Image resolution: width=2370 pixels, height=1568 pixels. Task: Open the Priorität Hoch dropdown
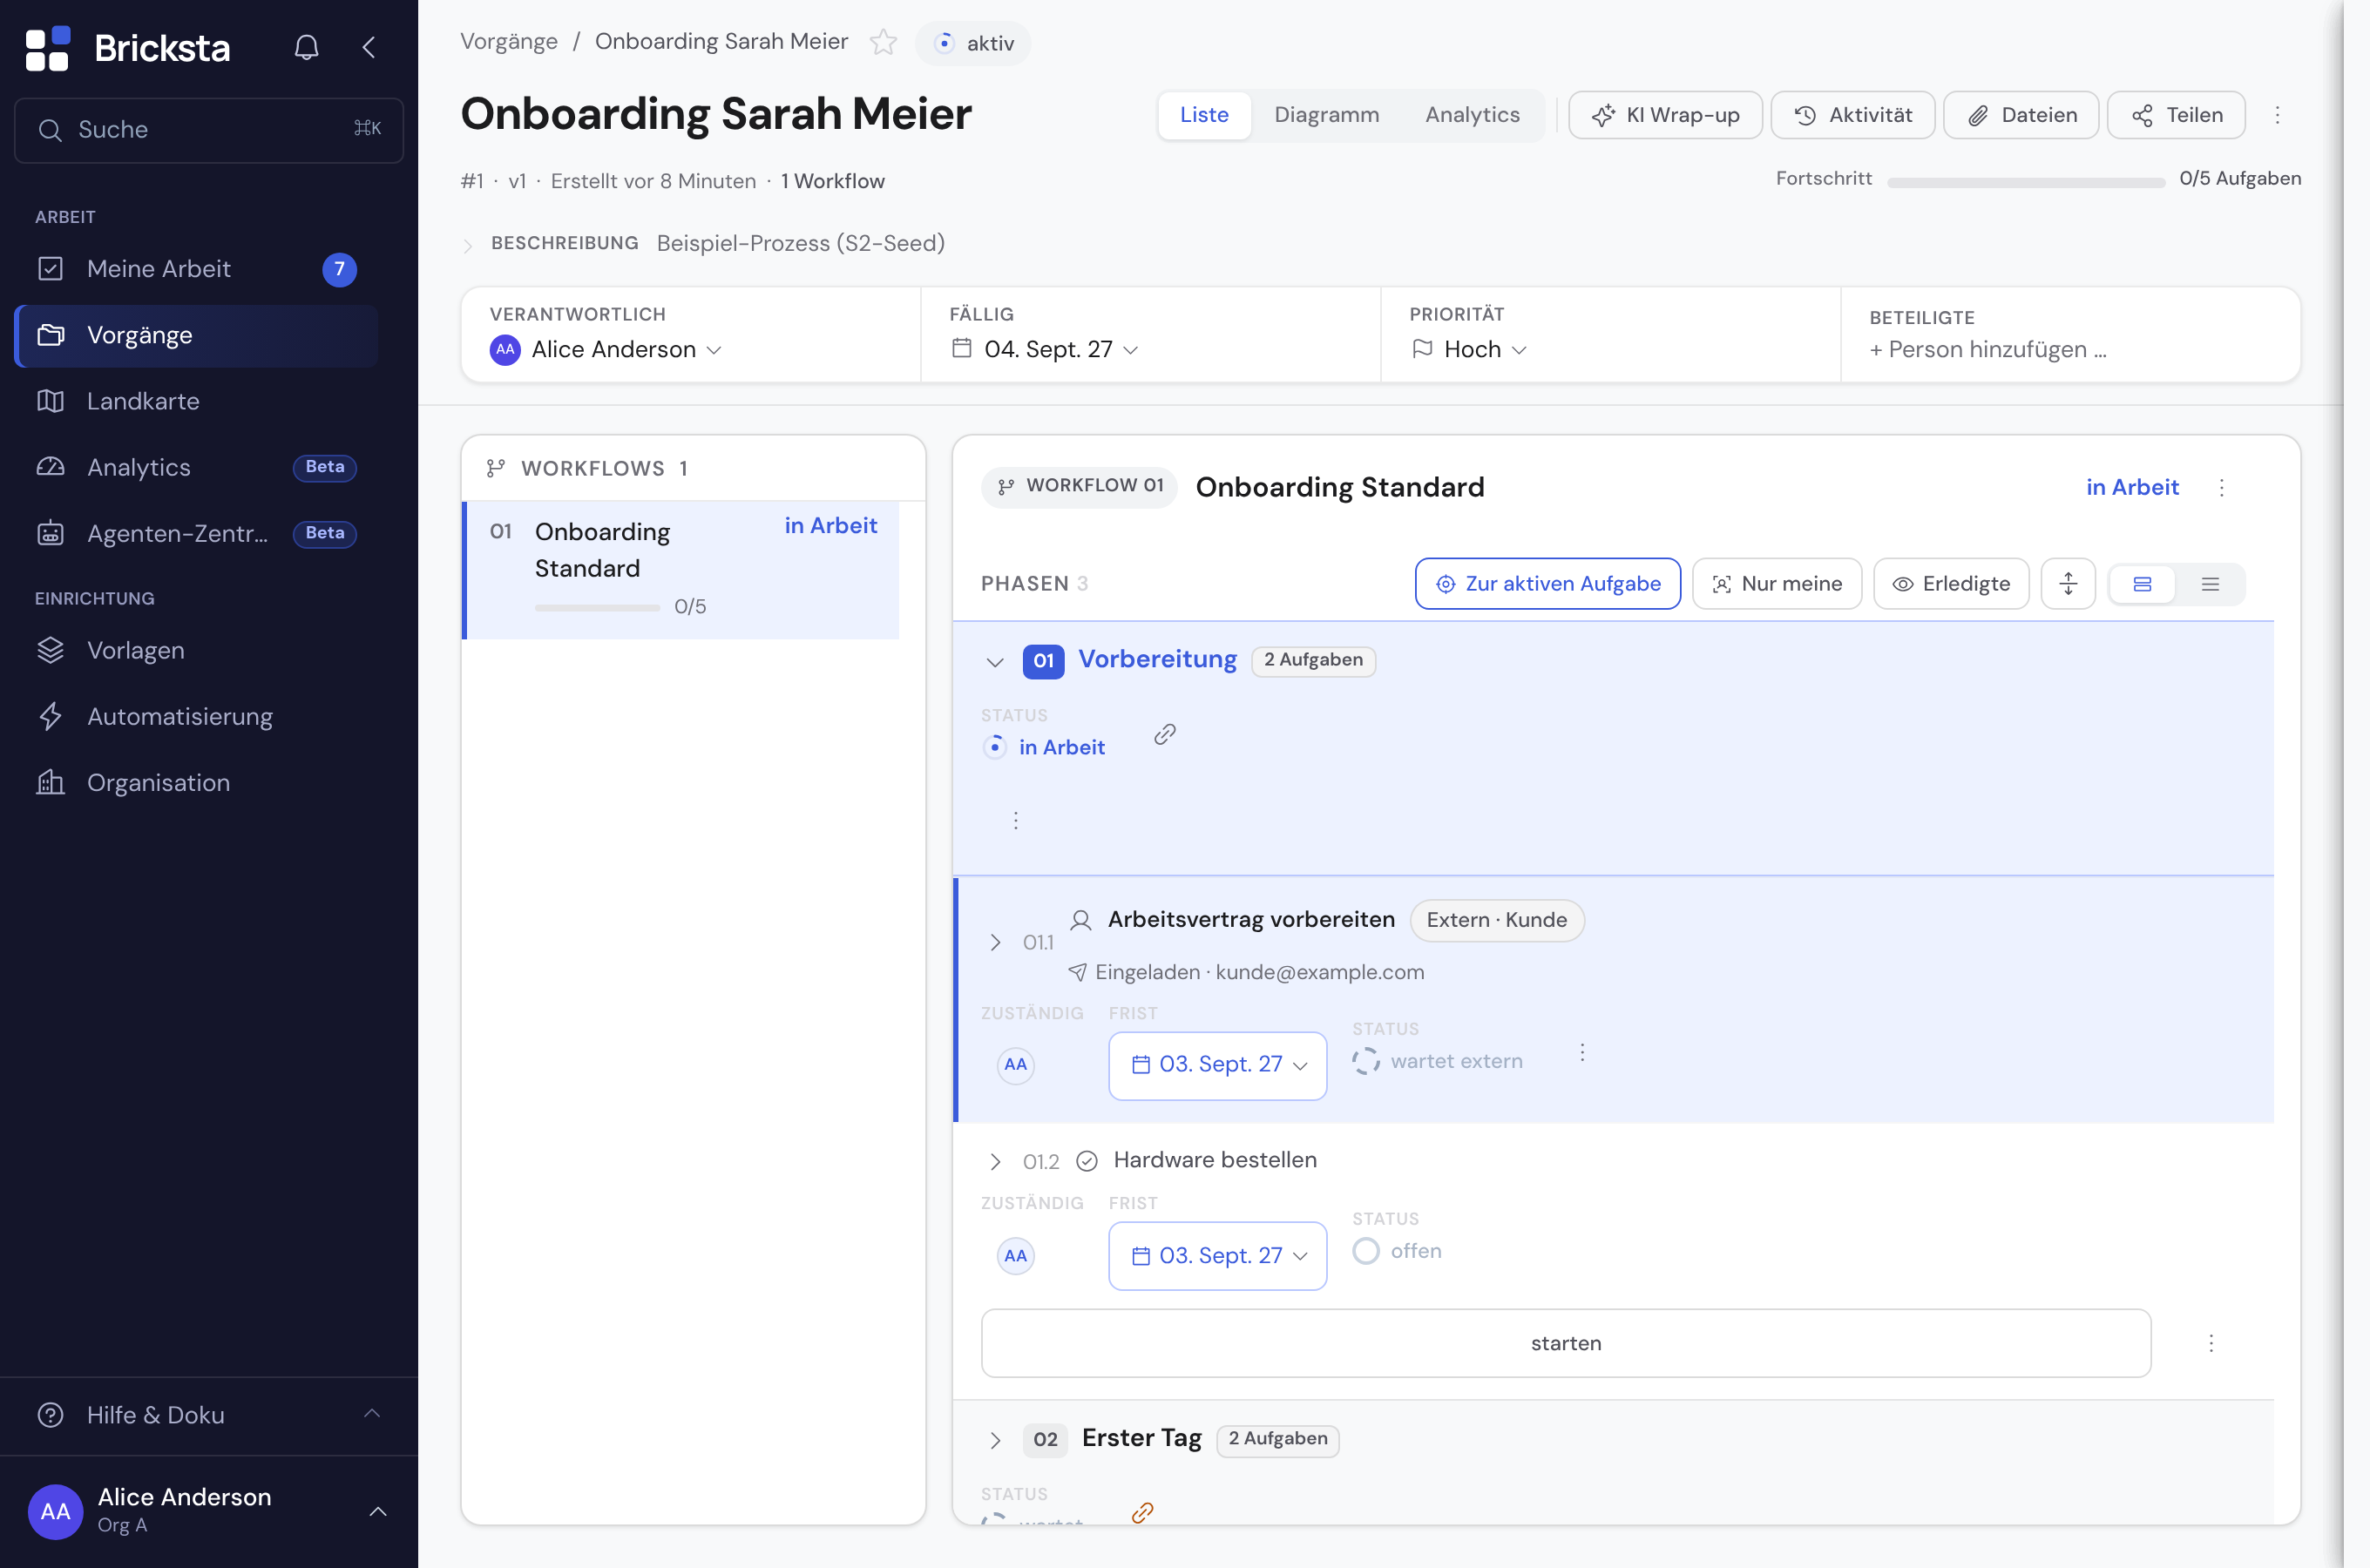pos(1469,349)
